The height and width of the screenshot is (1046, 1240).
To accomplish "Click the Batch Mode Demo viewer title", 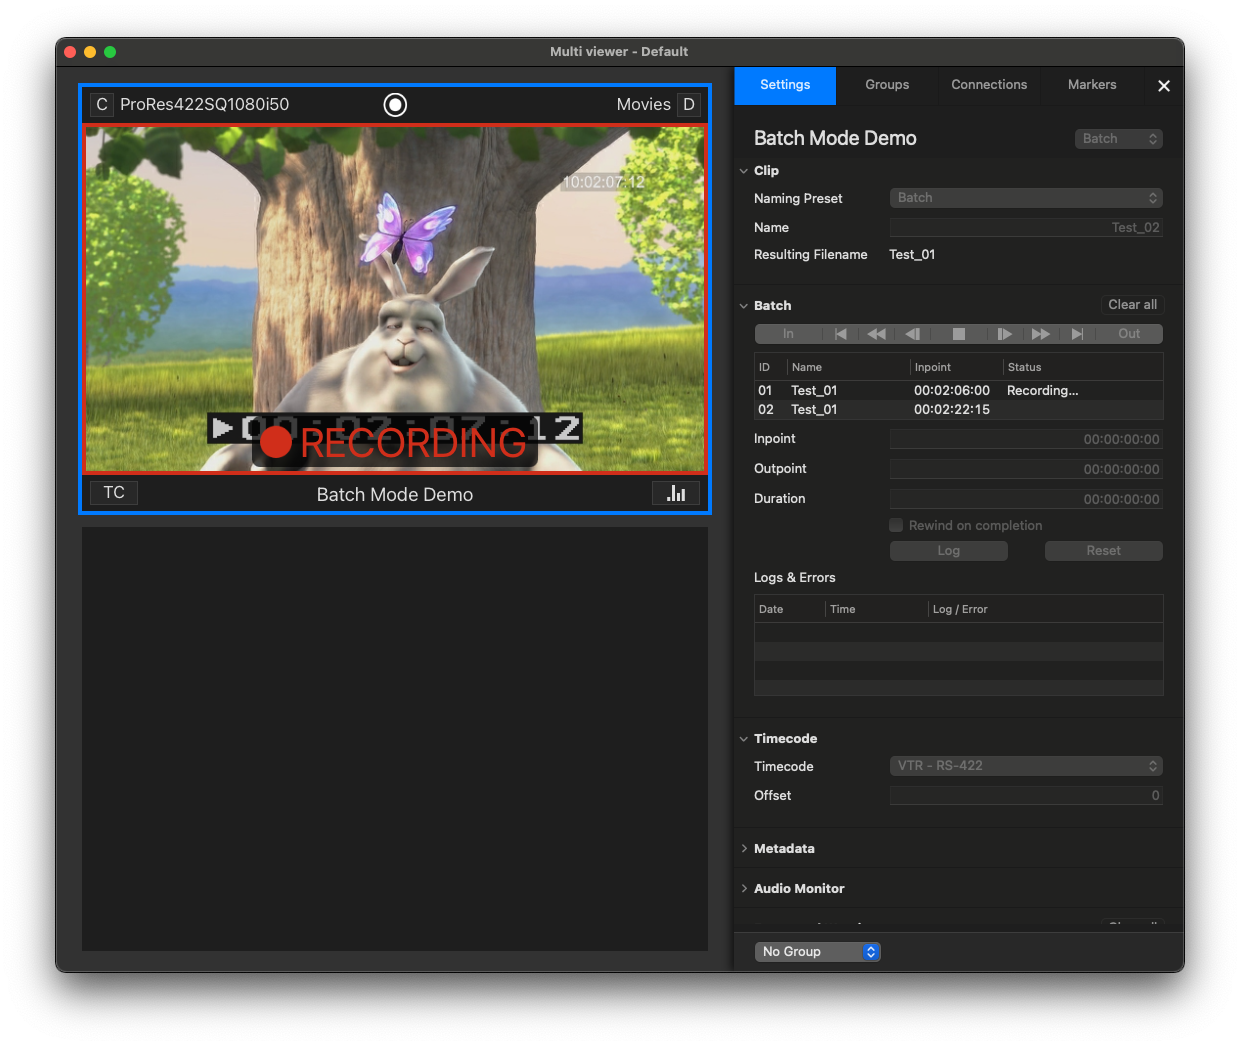I will pyautogui.click(x=395, y=495).
